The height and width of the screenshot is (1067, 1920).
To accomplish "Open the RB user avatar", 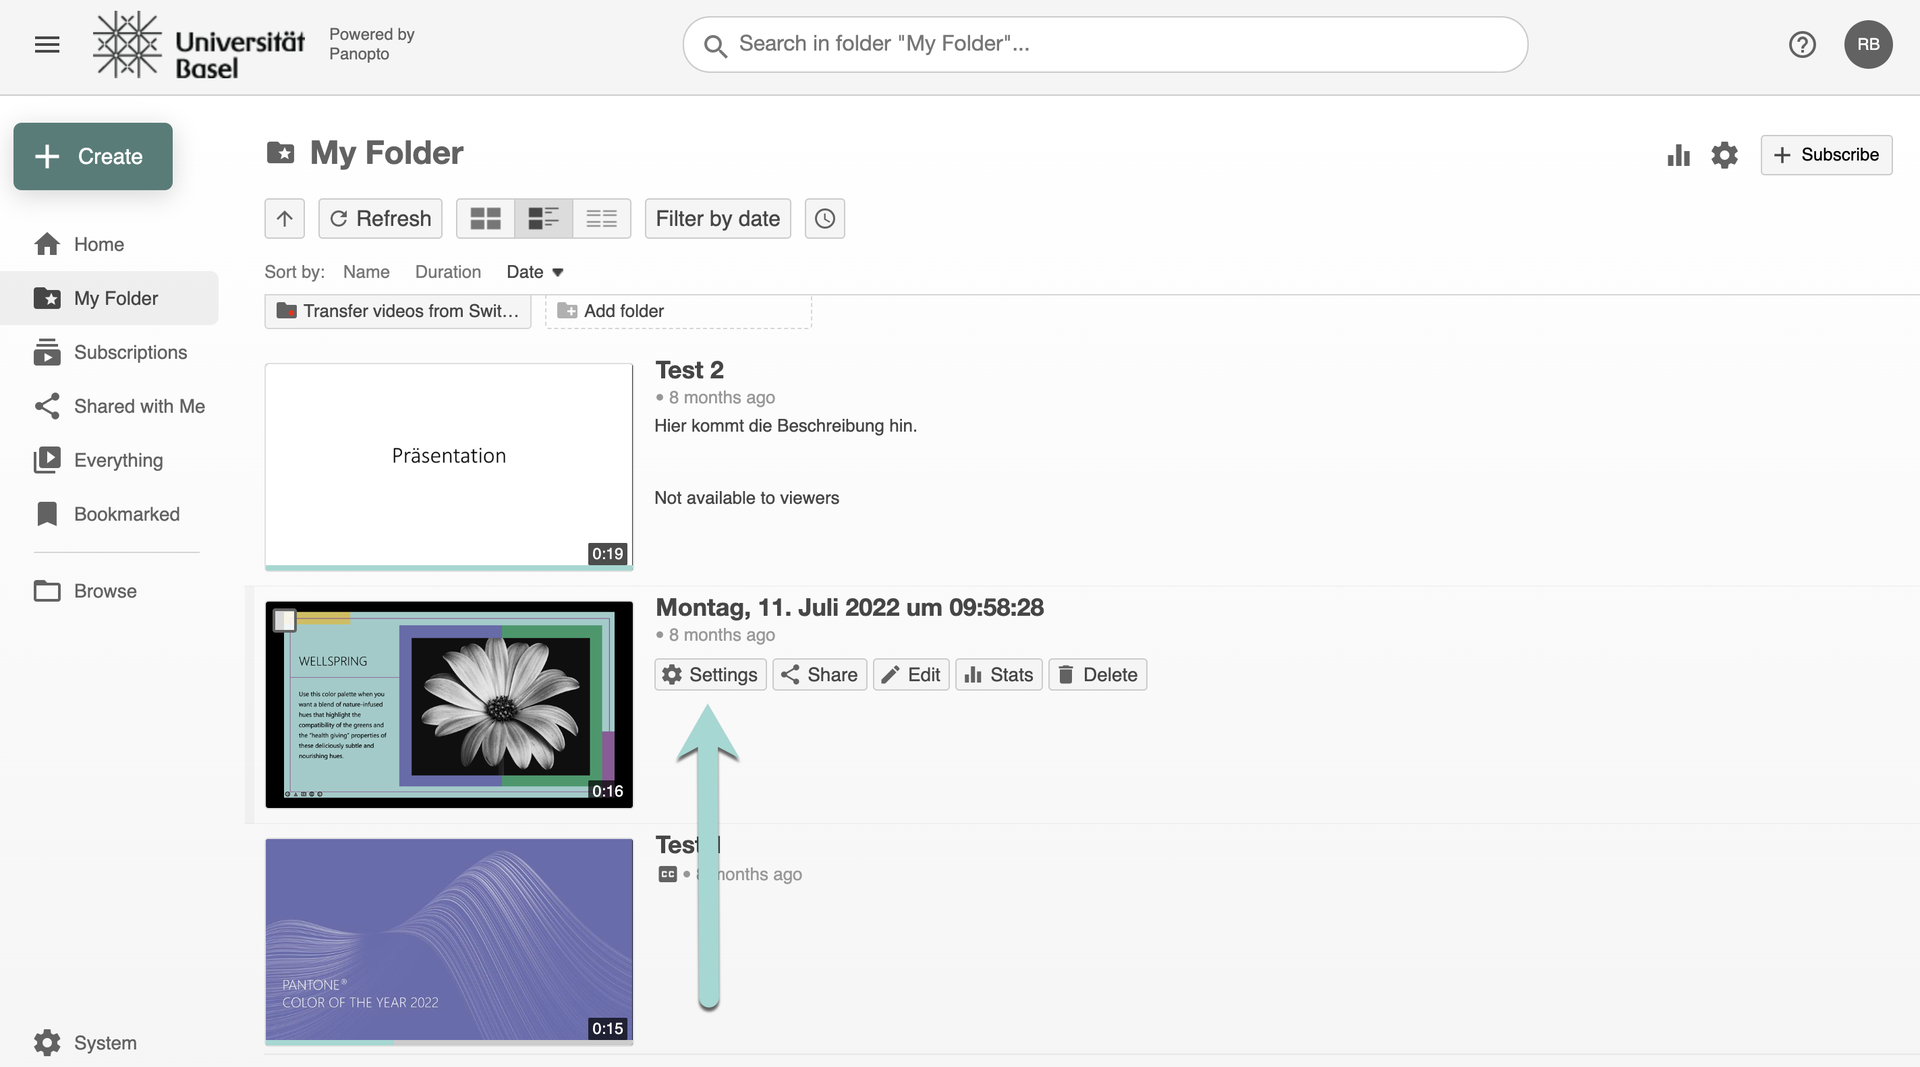I will 1868,44.
